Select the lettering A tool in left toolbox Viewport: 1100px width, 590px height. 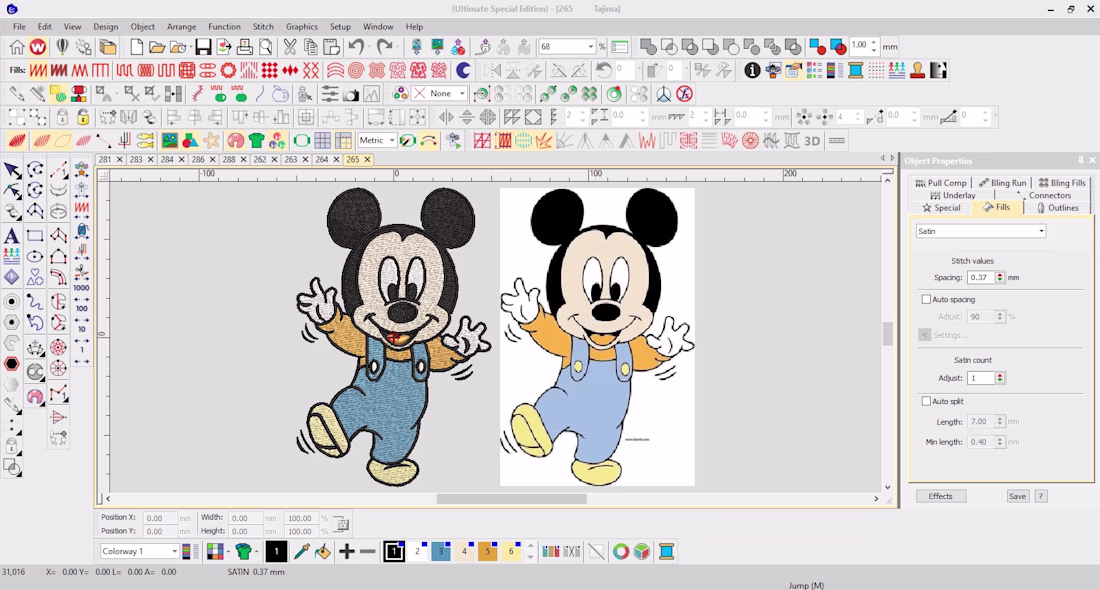[x=11, y=236]
